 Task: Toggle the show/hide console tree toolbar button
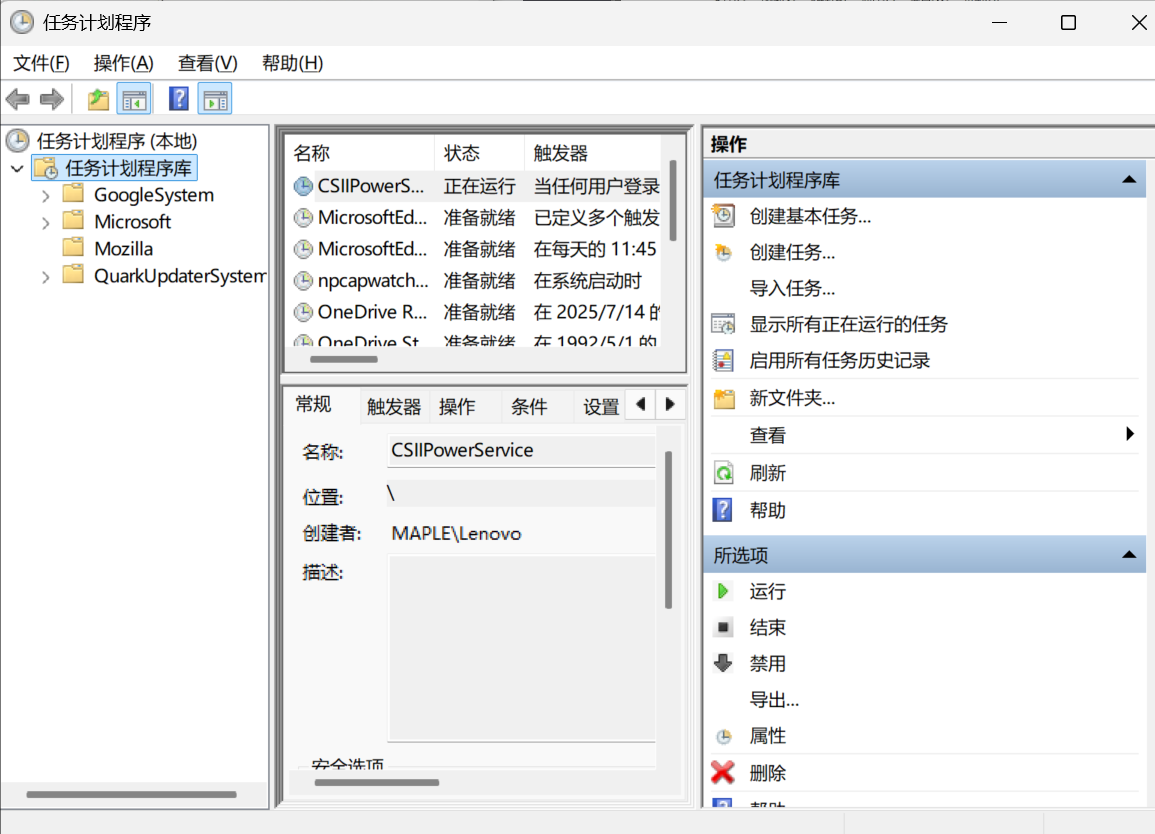[x=134, y=99]
